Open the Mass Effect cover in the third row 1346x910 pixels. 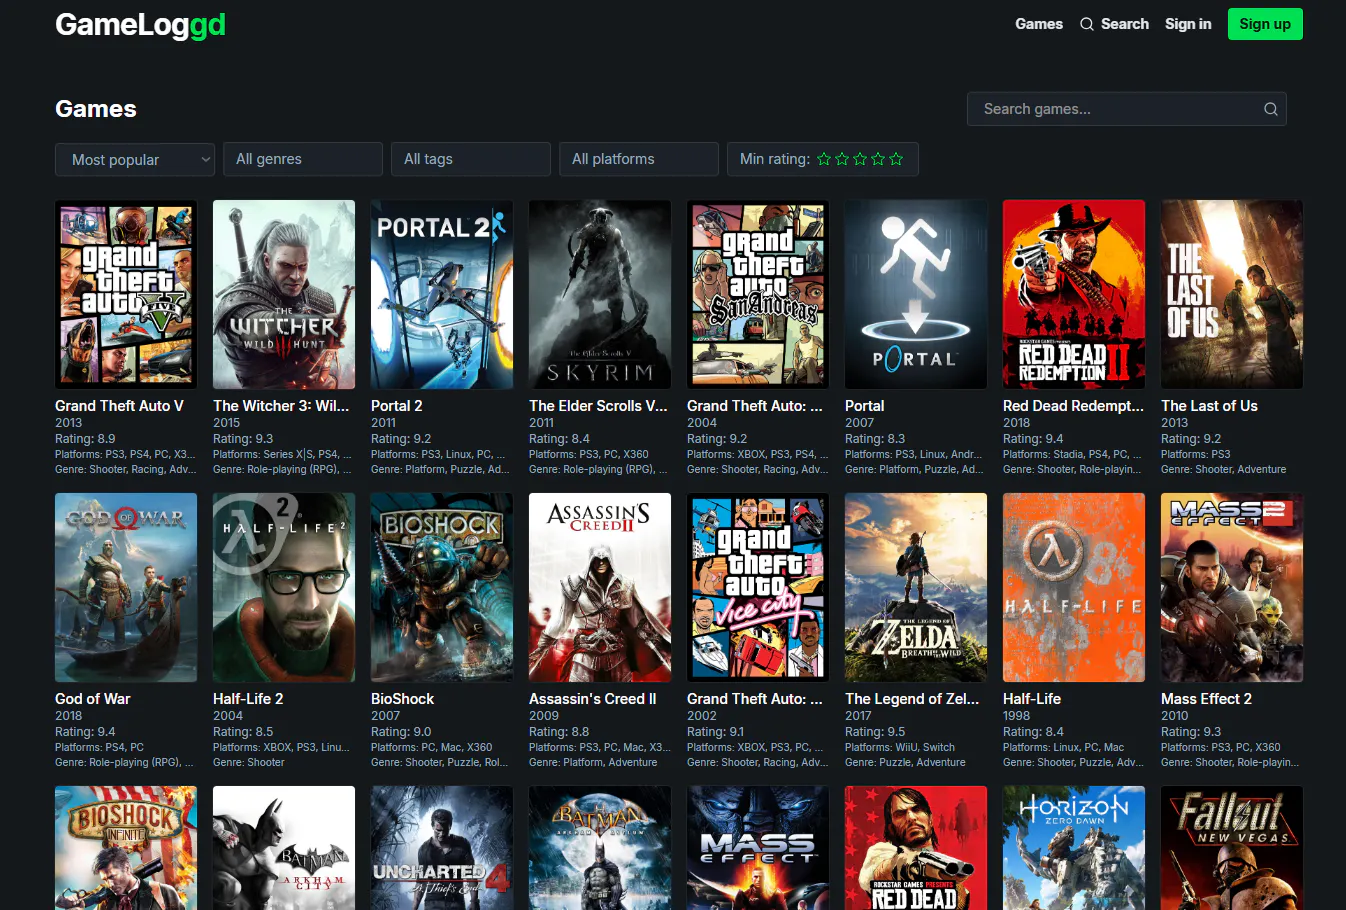point(758,848)
